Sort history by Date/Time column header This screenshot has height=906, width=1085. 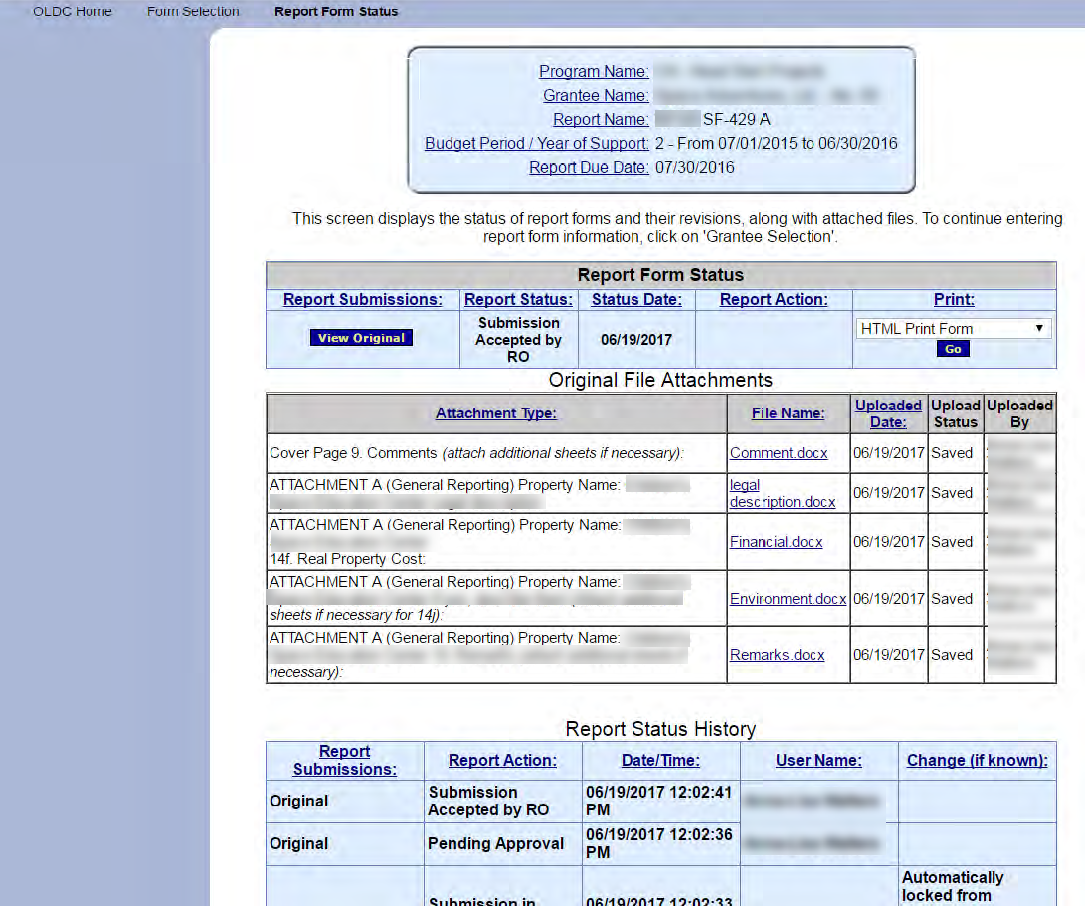point(660,761)
